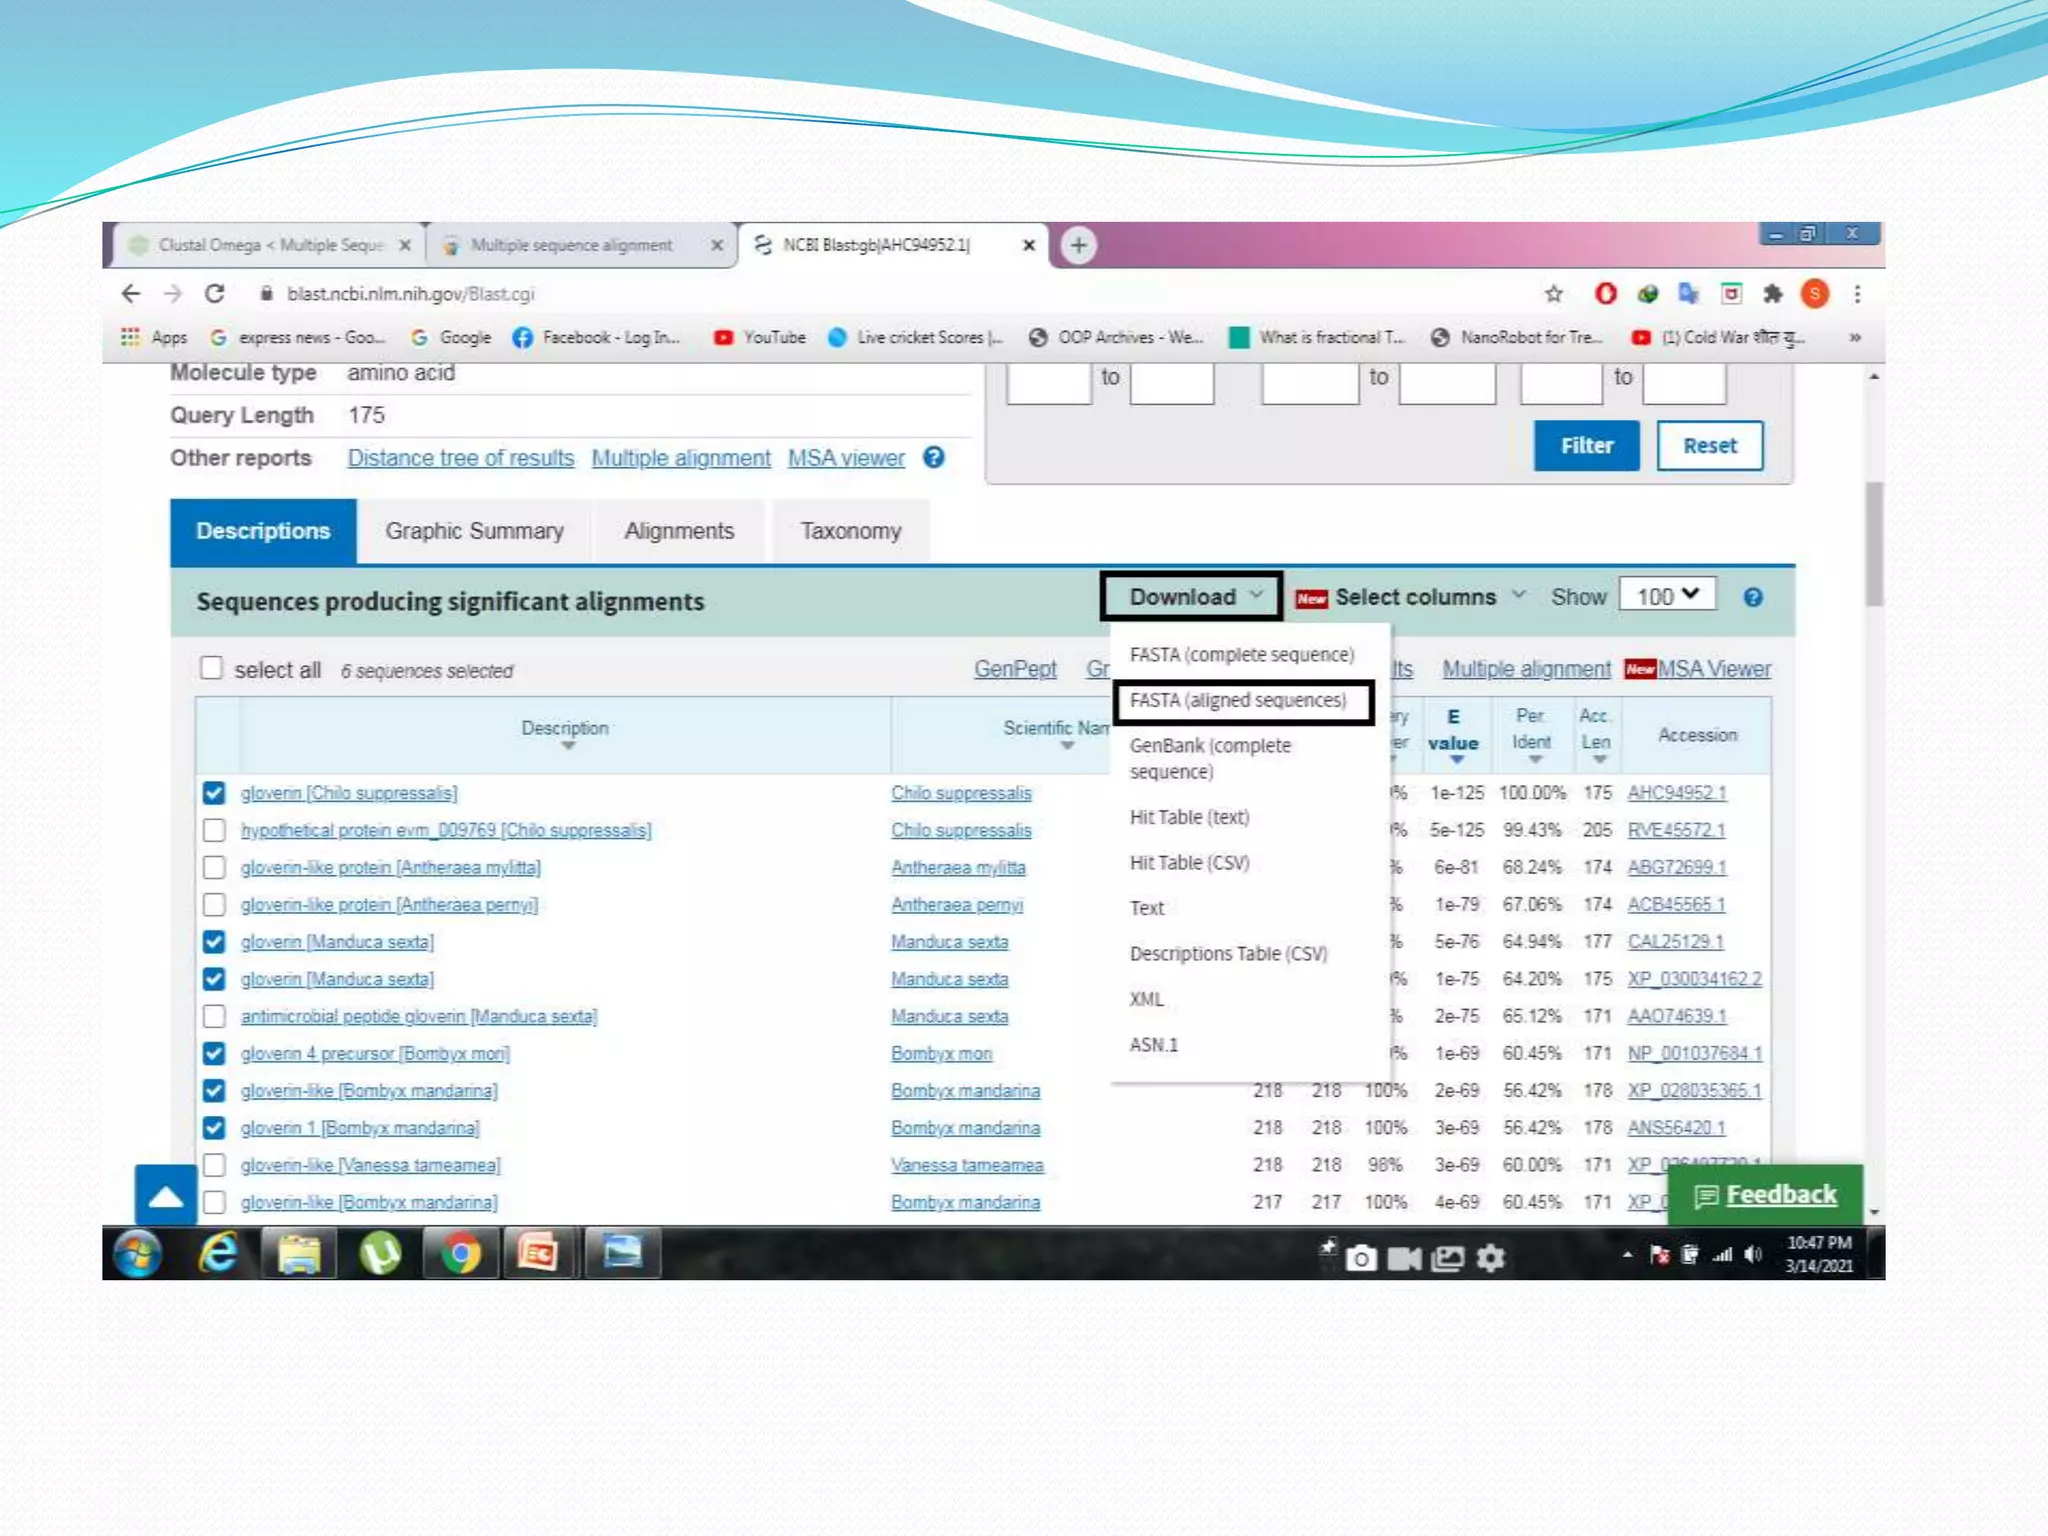Click the scroll-to-top arrow button
Image resolution: width=2048 pixels, height=1536 pixels.
166,1196
